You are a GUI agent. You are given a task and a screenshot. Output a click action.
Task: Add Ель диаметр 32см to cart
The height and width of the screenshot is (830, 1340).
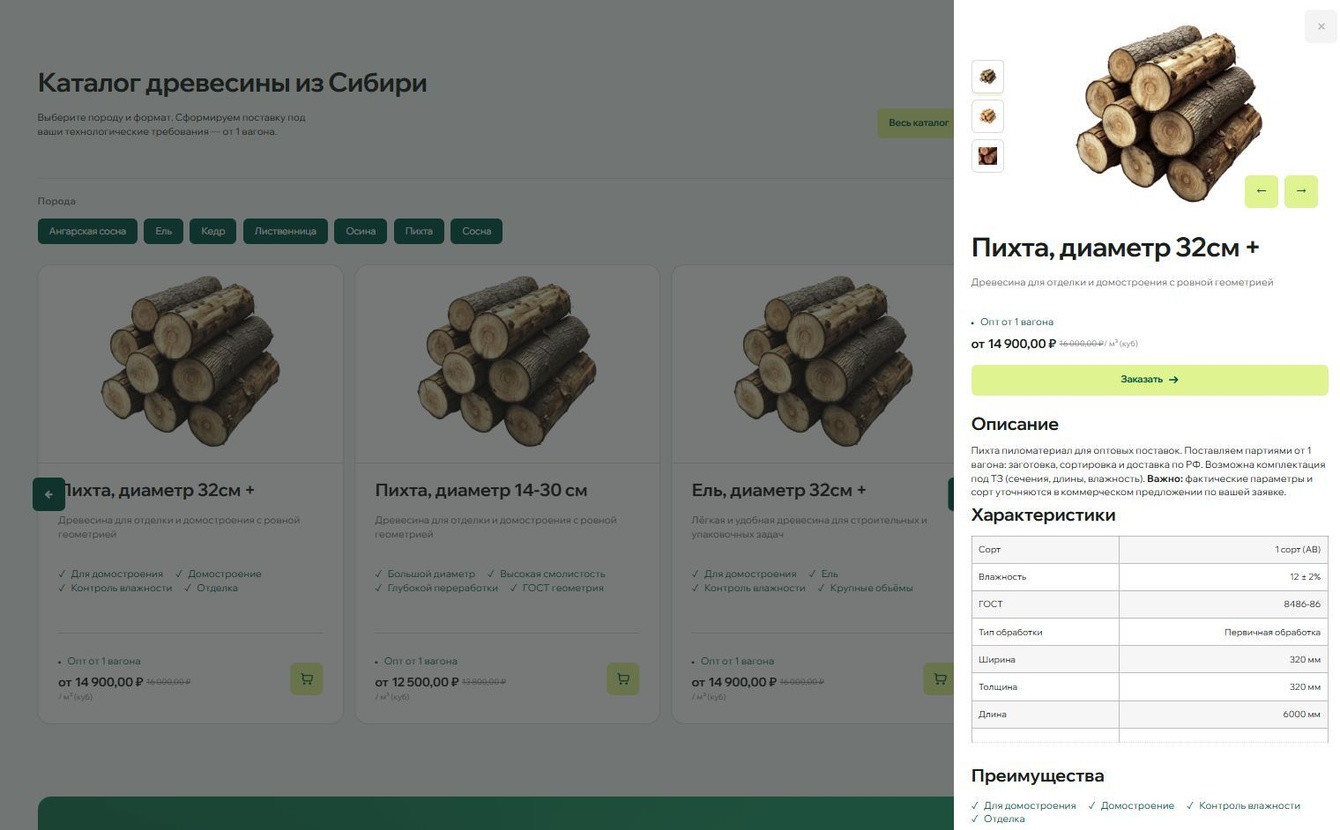tap(939, 679)
